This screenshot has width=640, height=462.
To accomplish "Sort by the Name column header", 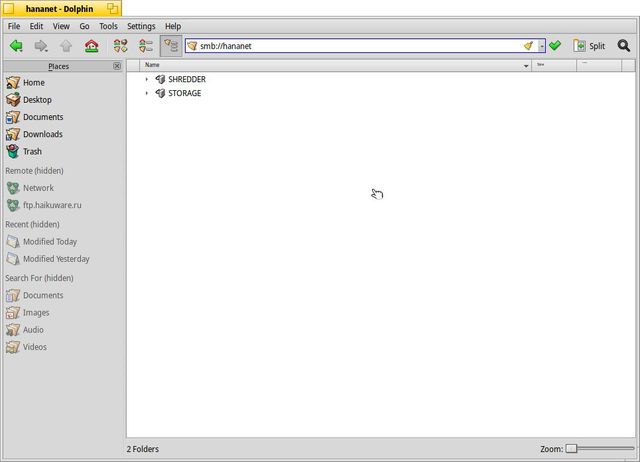I will [x=336, y=65].
